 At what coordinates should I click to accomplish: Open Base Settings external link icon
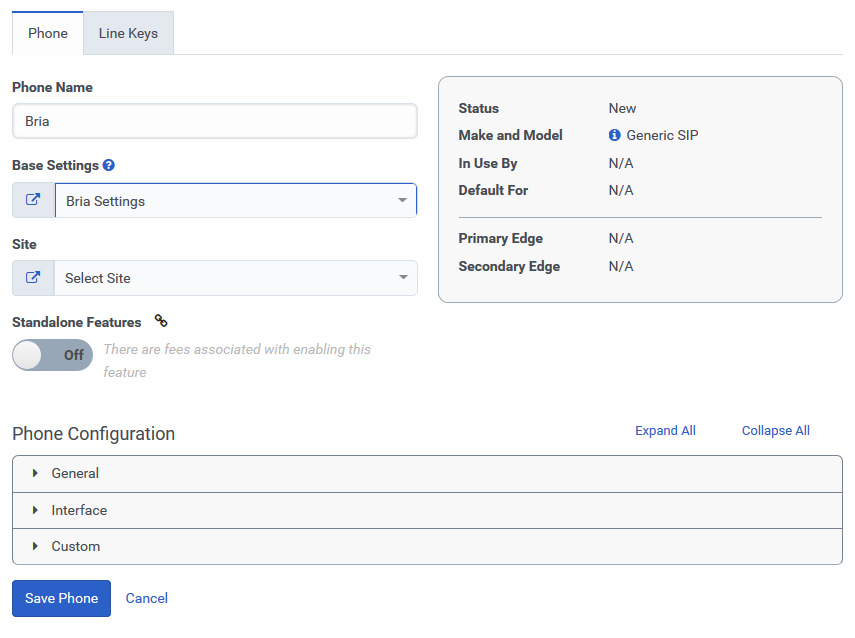(33, 200)
